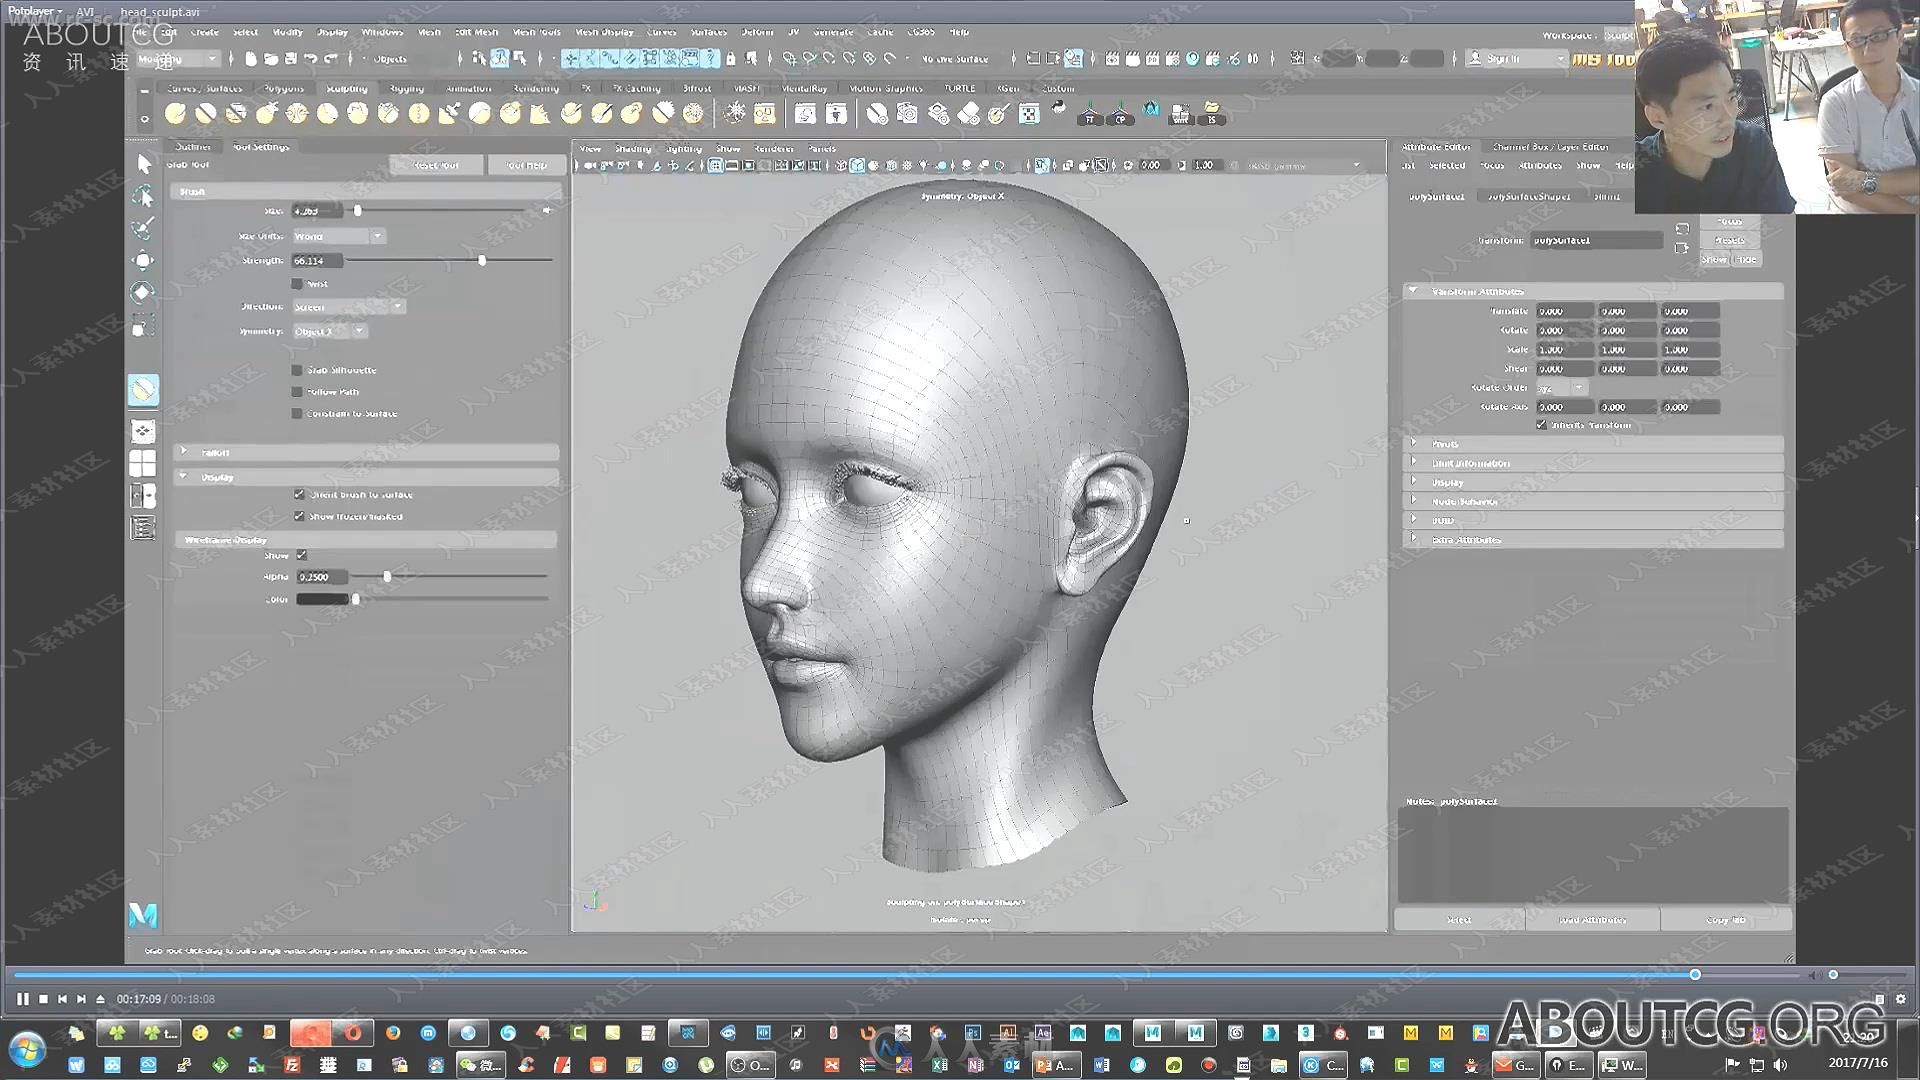Click the Translate X value field
The height and width of the screenshot is (1080, 1920).
tap(1565, 311)
